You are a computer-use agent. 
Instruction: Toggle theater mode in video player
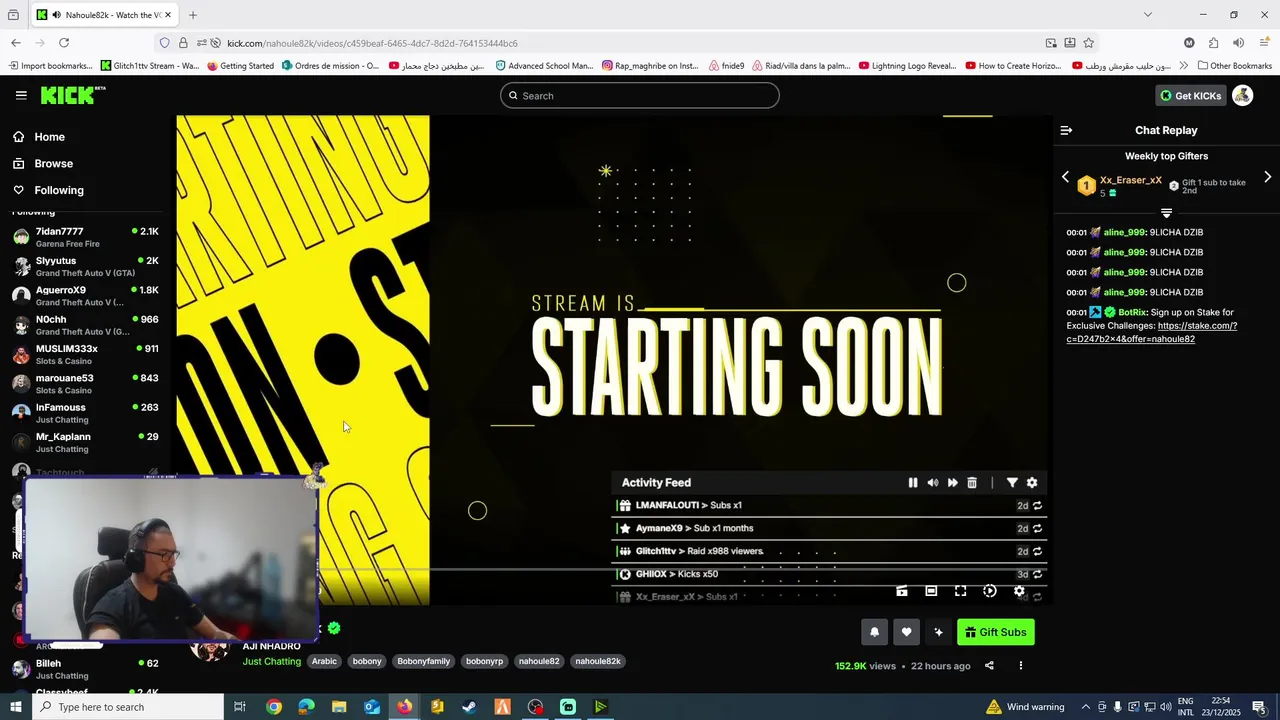pyautogui.click(x=931, y=591)
